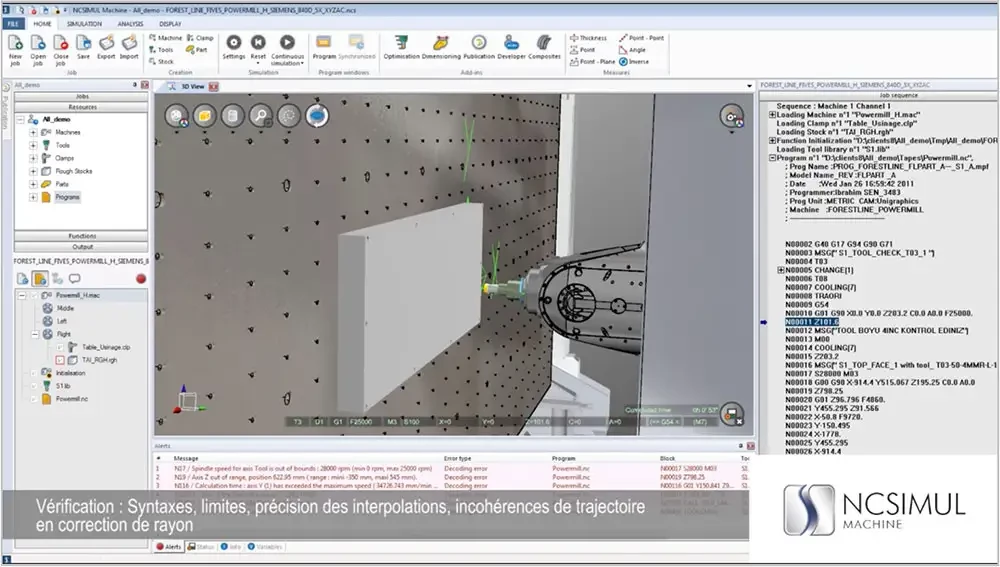This screenshot has width=1000, height=567.
Task: Select Point - Plane measure tool
Action: pyautogui.click(x=592, y=62)
